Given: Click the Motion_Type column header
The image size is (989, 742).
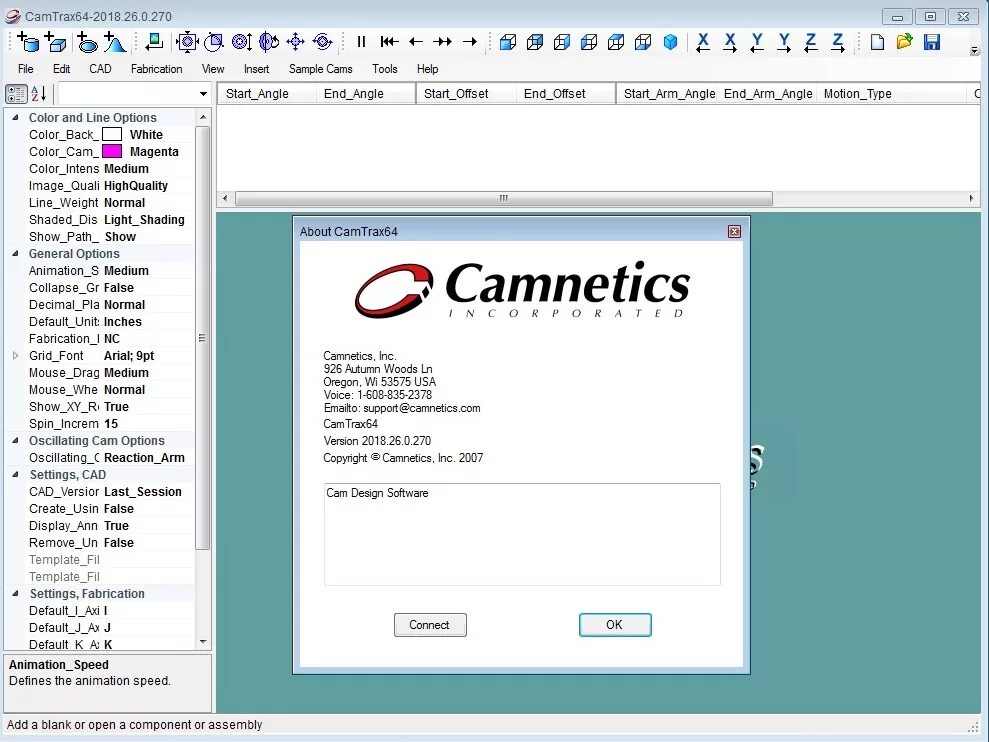Looking at the screenshot, I should [x=892, y=94].
